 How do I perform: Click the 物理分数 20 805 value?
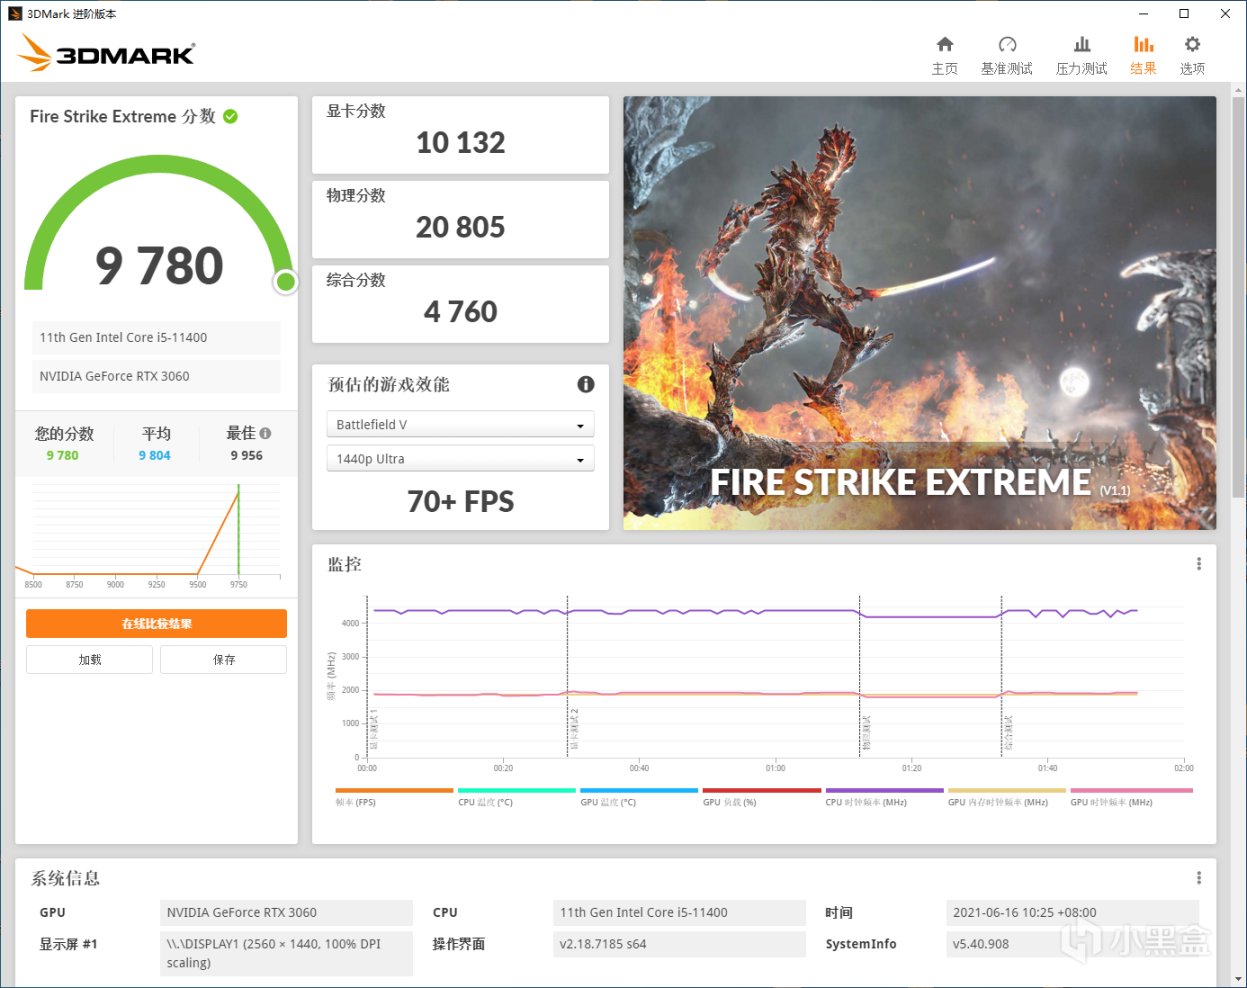460,227
